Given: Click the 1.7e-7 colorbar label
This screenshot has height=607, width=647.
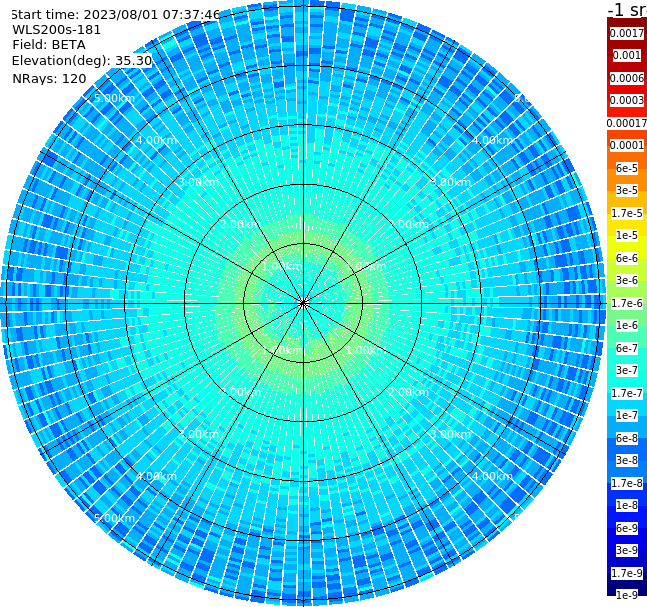Looking at the screenshot, I should [x=627, y=393].
